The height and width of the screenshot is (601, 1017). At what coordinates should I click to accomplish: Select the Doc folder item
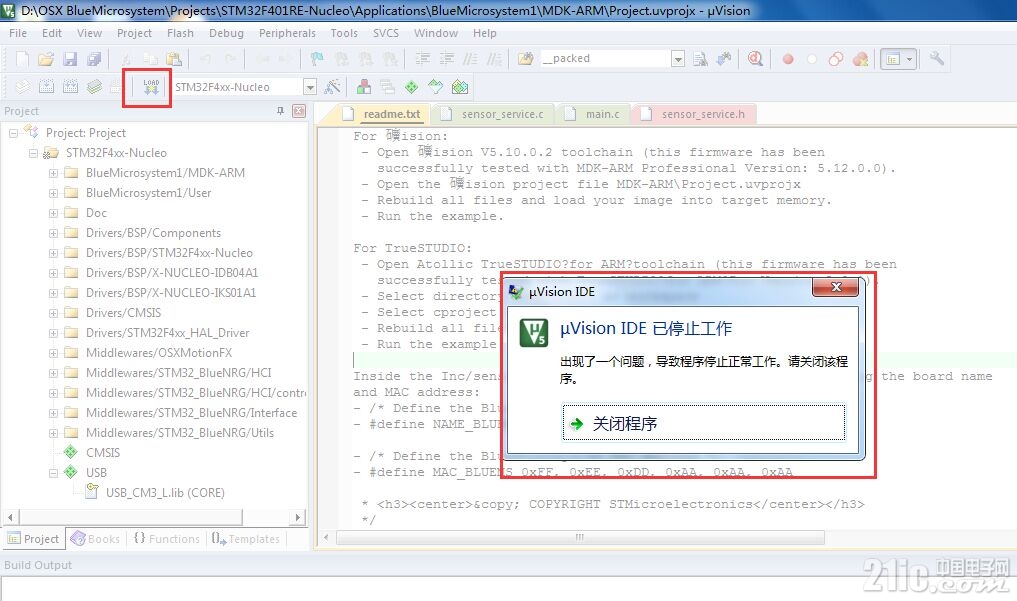[96, 213]
